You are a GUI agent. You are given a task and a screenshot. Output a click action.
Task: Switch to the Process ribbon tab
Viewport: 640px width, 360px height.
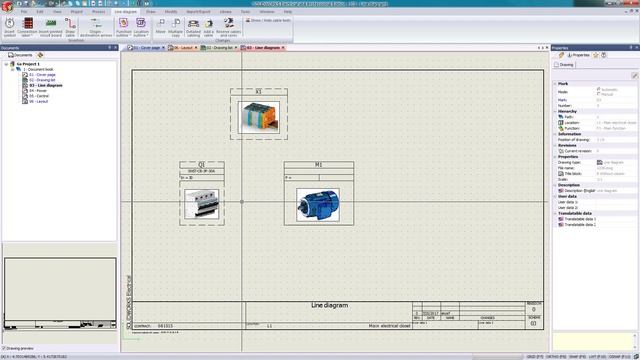point(98,12)
